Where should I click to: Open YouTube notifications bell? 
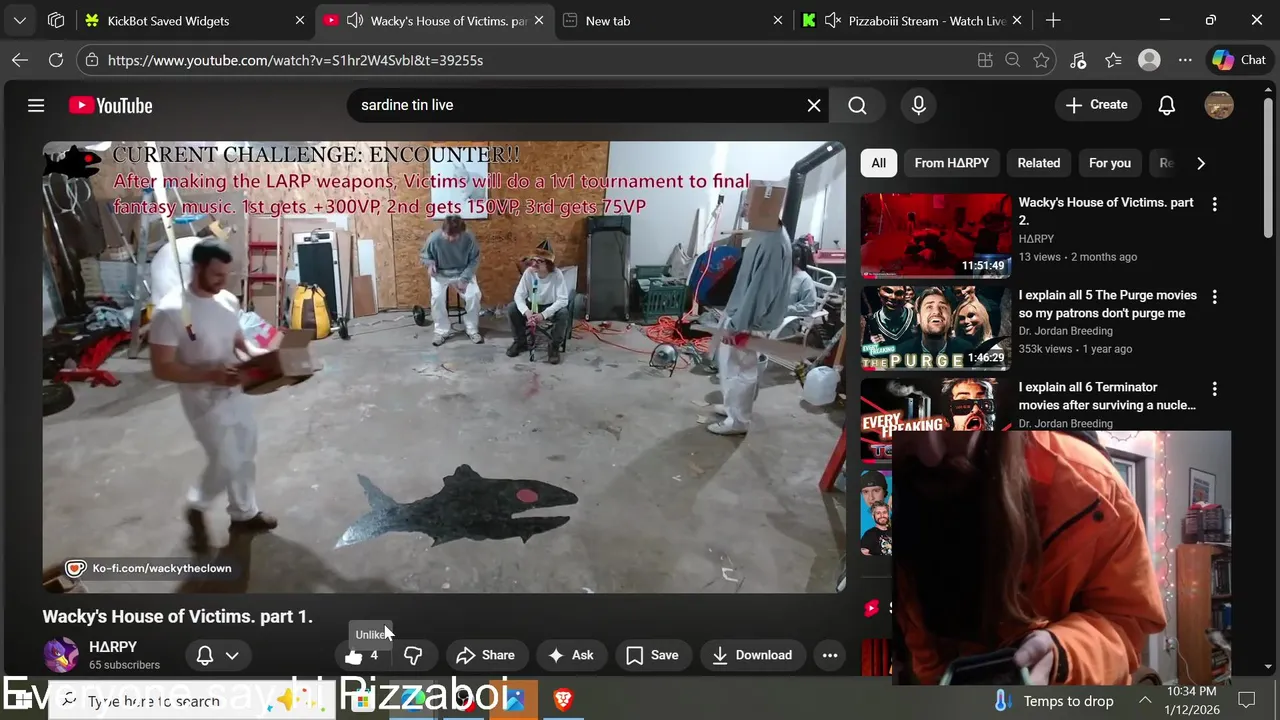[1167, 105]
